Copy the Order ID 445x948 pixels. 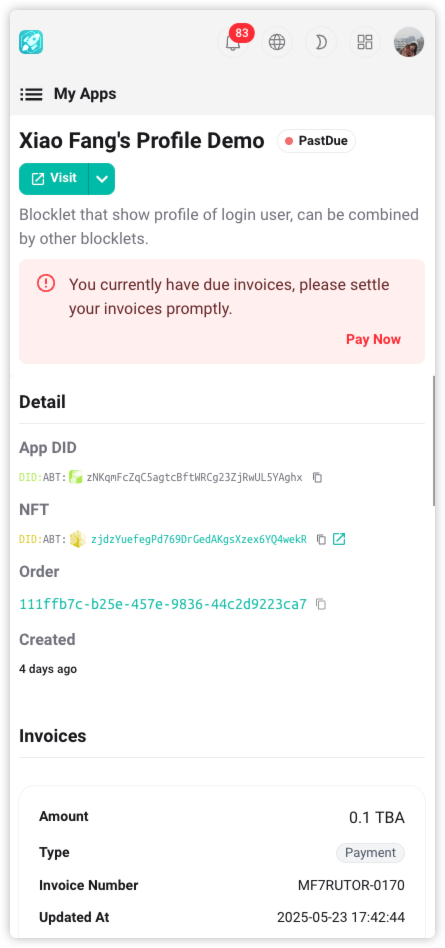click(321, 604)
